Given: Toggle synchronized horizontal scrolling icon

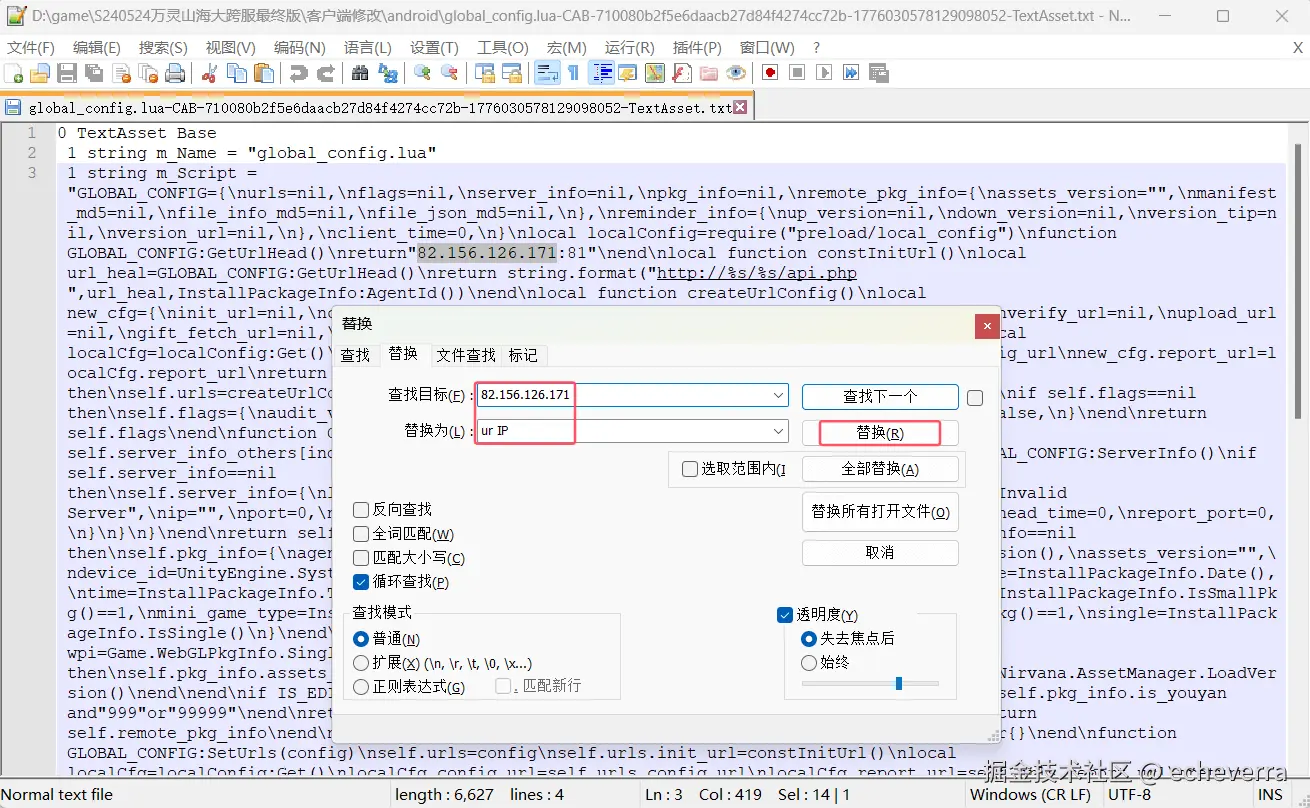Looking at the screenshot, I should [512, 73].
